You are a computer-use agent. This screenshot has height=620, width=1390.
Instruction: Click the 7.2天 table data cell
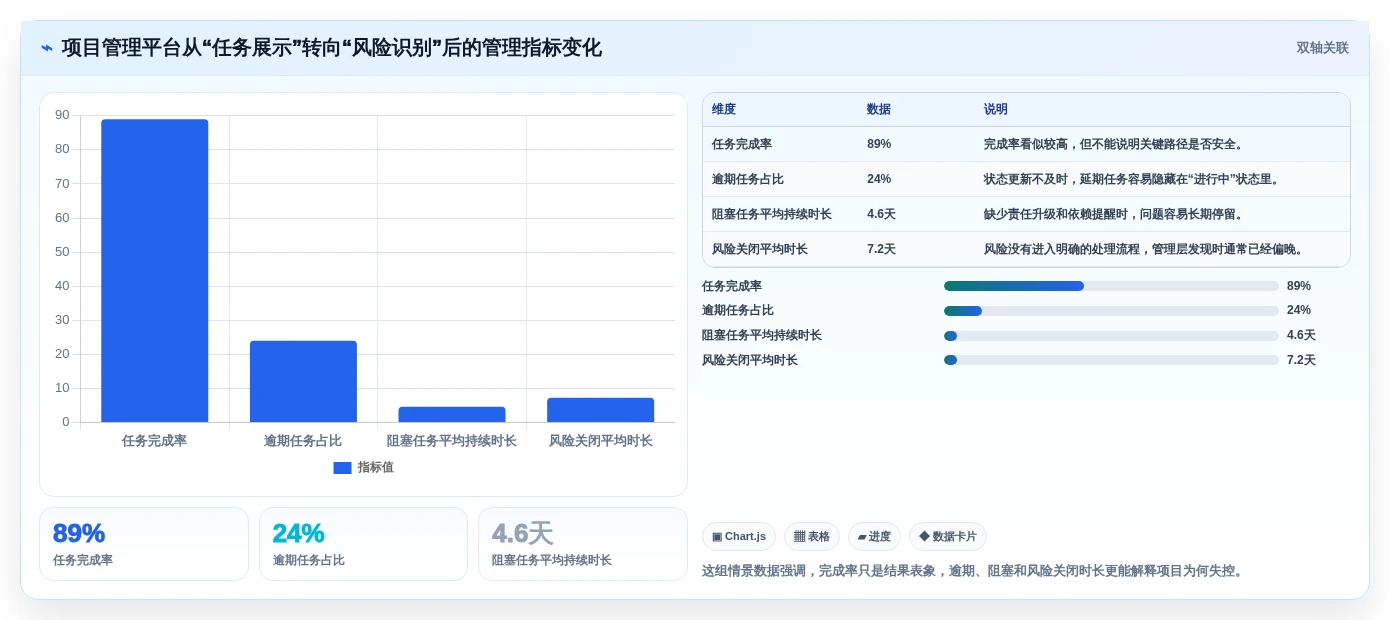tap(881, 249)
